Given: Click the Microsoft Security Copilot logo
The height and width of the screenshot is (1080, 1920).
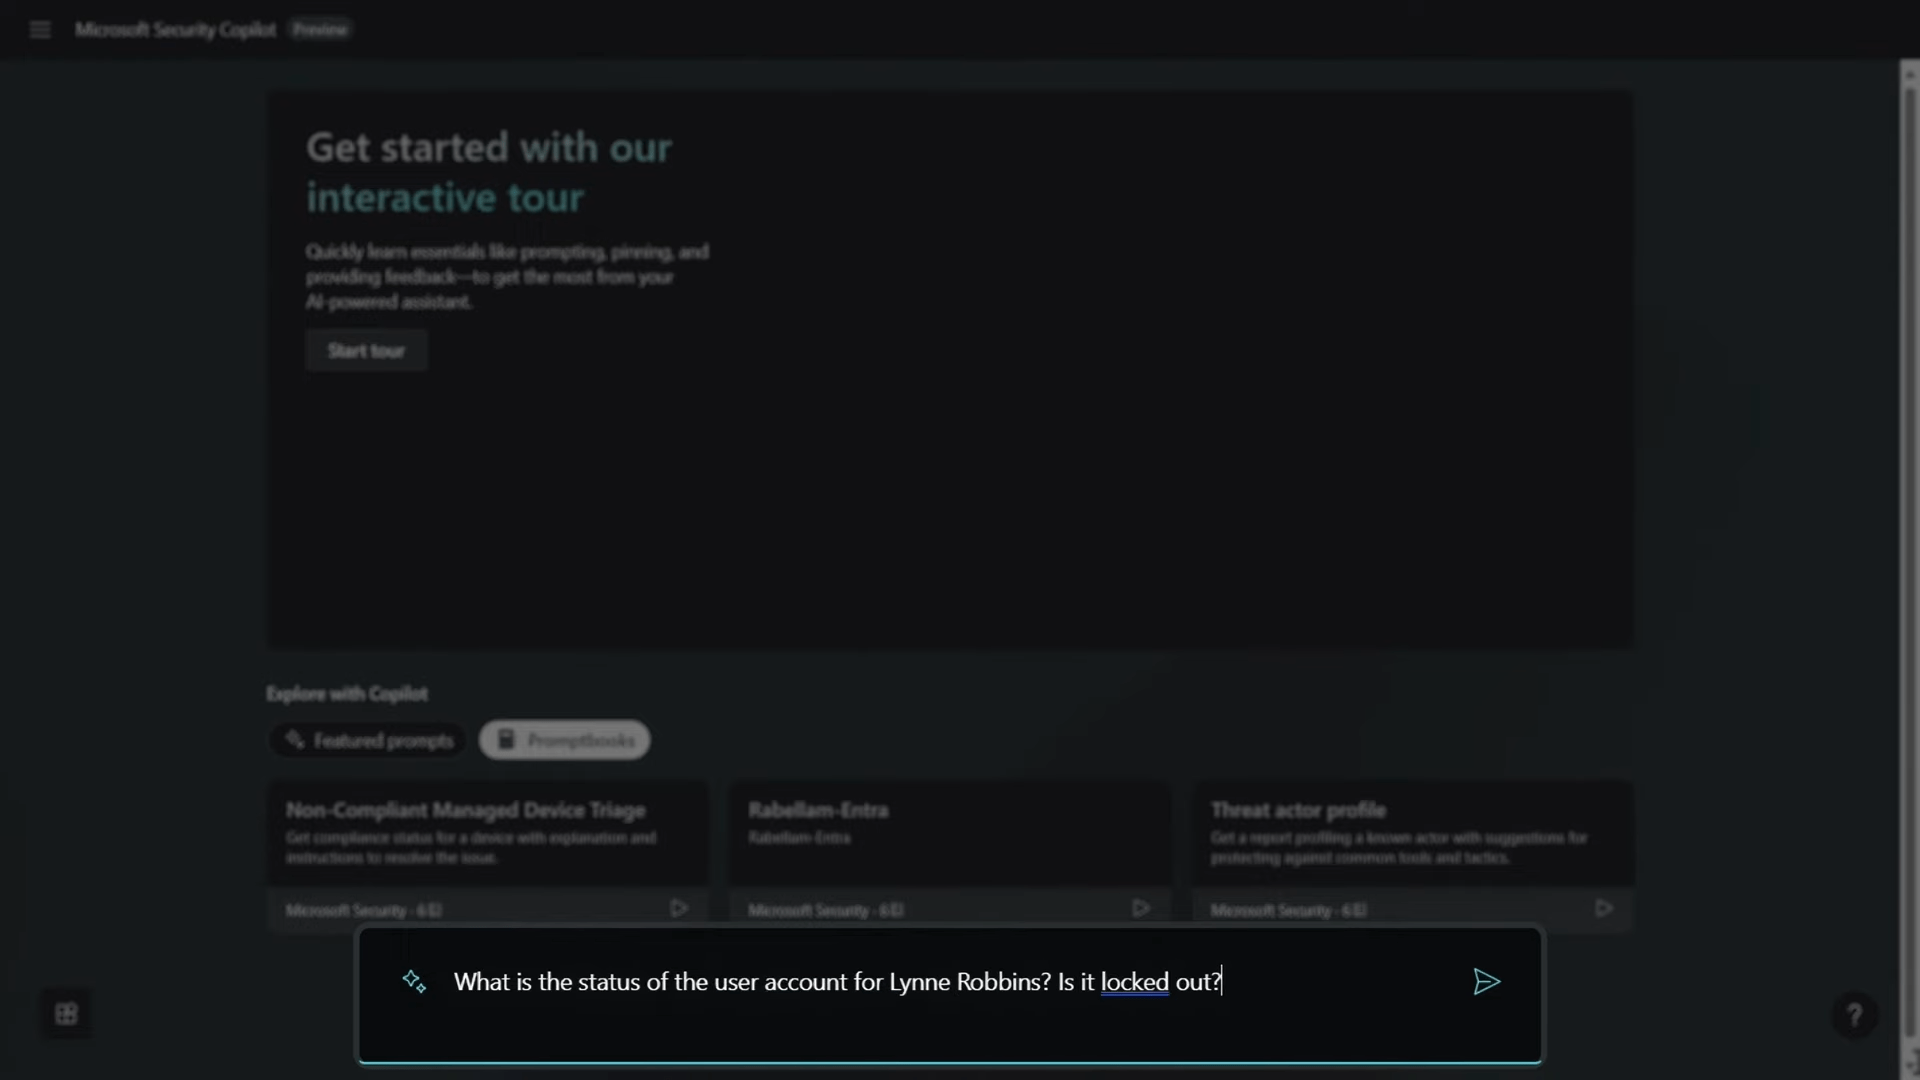Looking at the screenshot, I should pos(175,29).
